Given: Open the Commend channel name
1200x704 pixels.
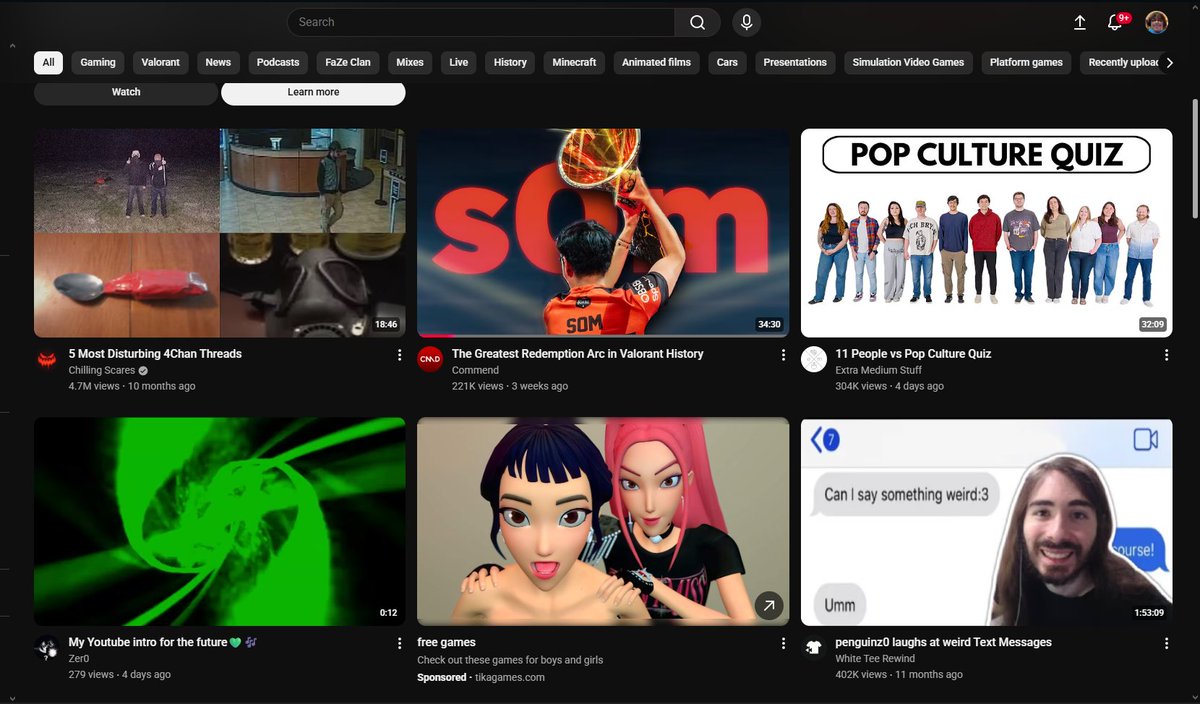Looking at the screenshot, I should pos(475,370).
